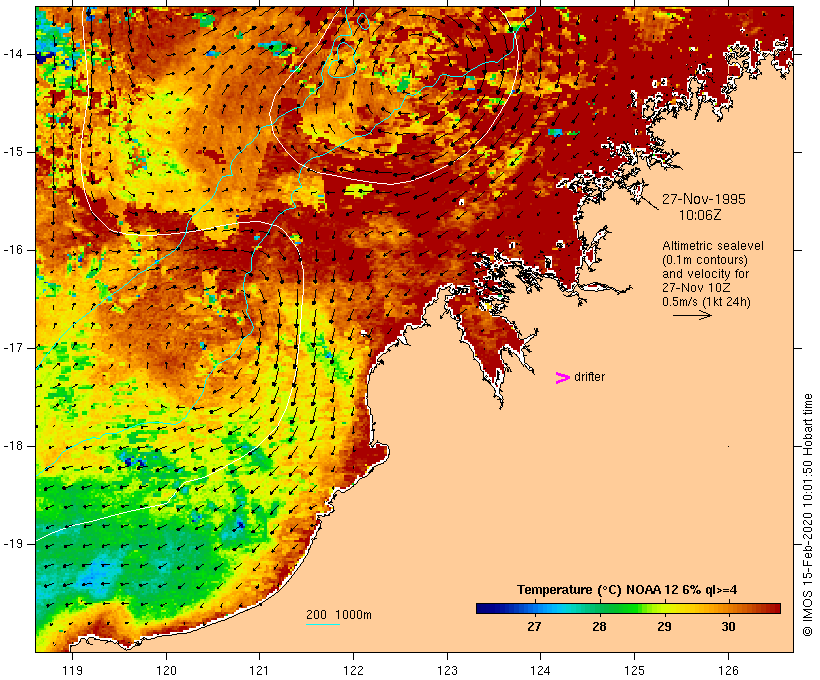Click the longitude label 125
Screen dimensions: 820x680
click(635, 670)
